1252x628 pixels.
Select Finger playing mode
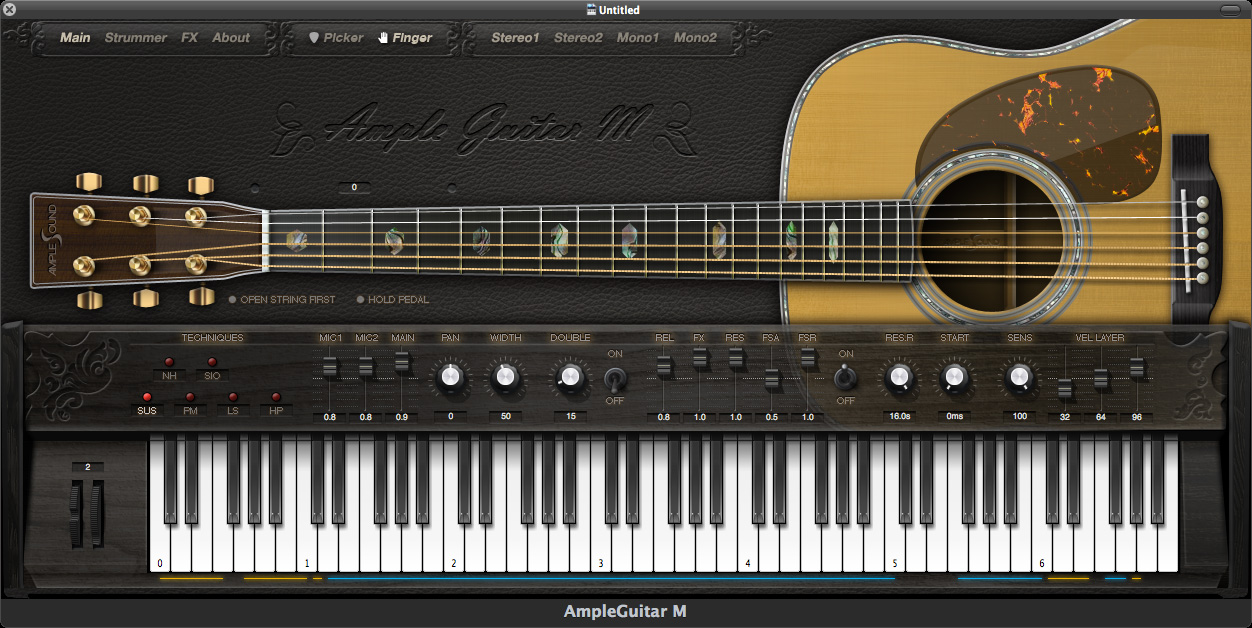[412, 38]
